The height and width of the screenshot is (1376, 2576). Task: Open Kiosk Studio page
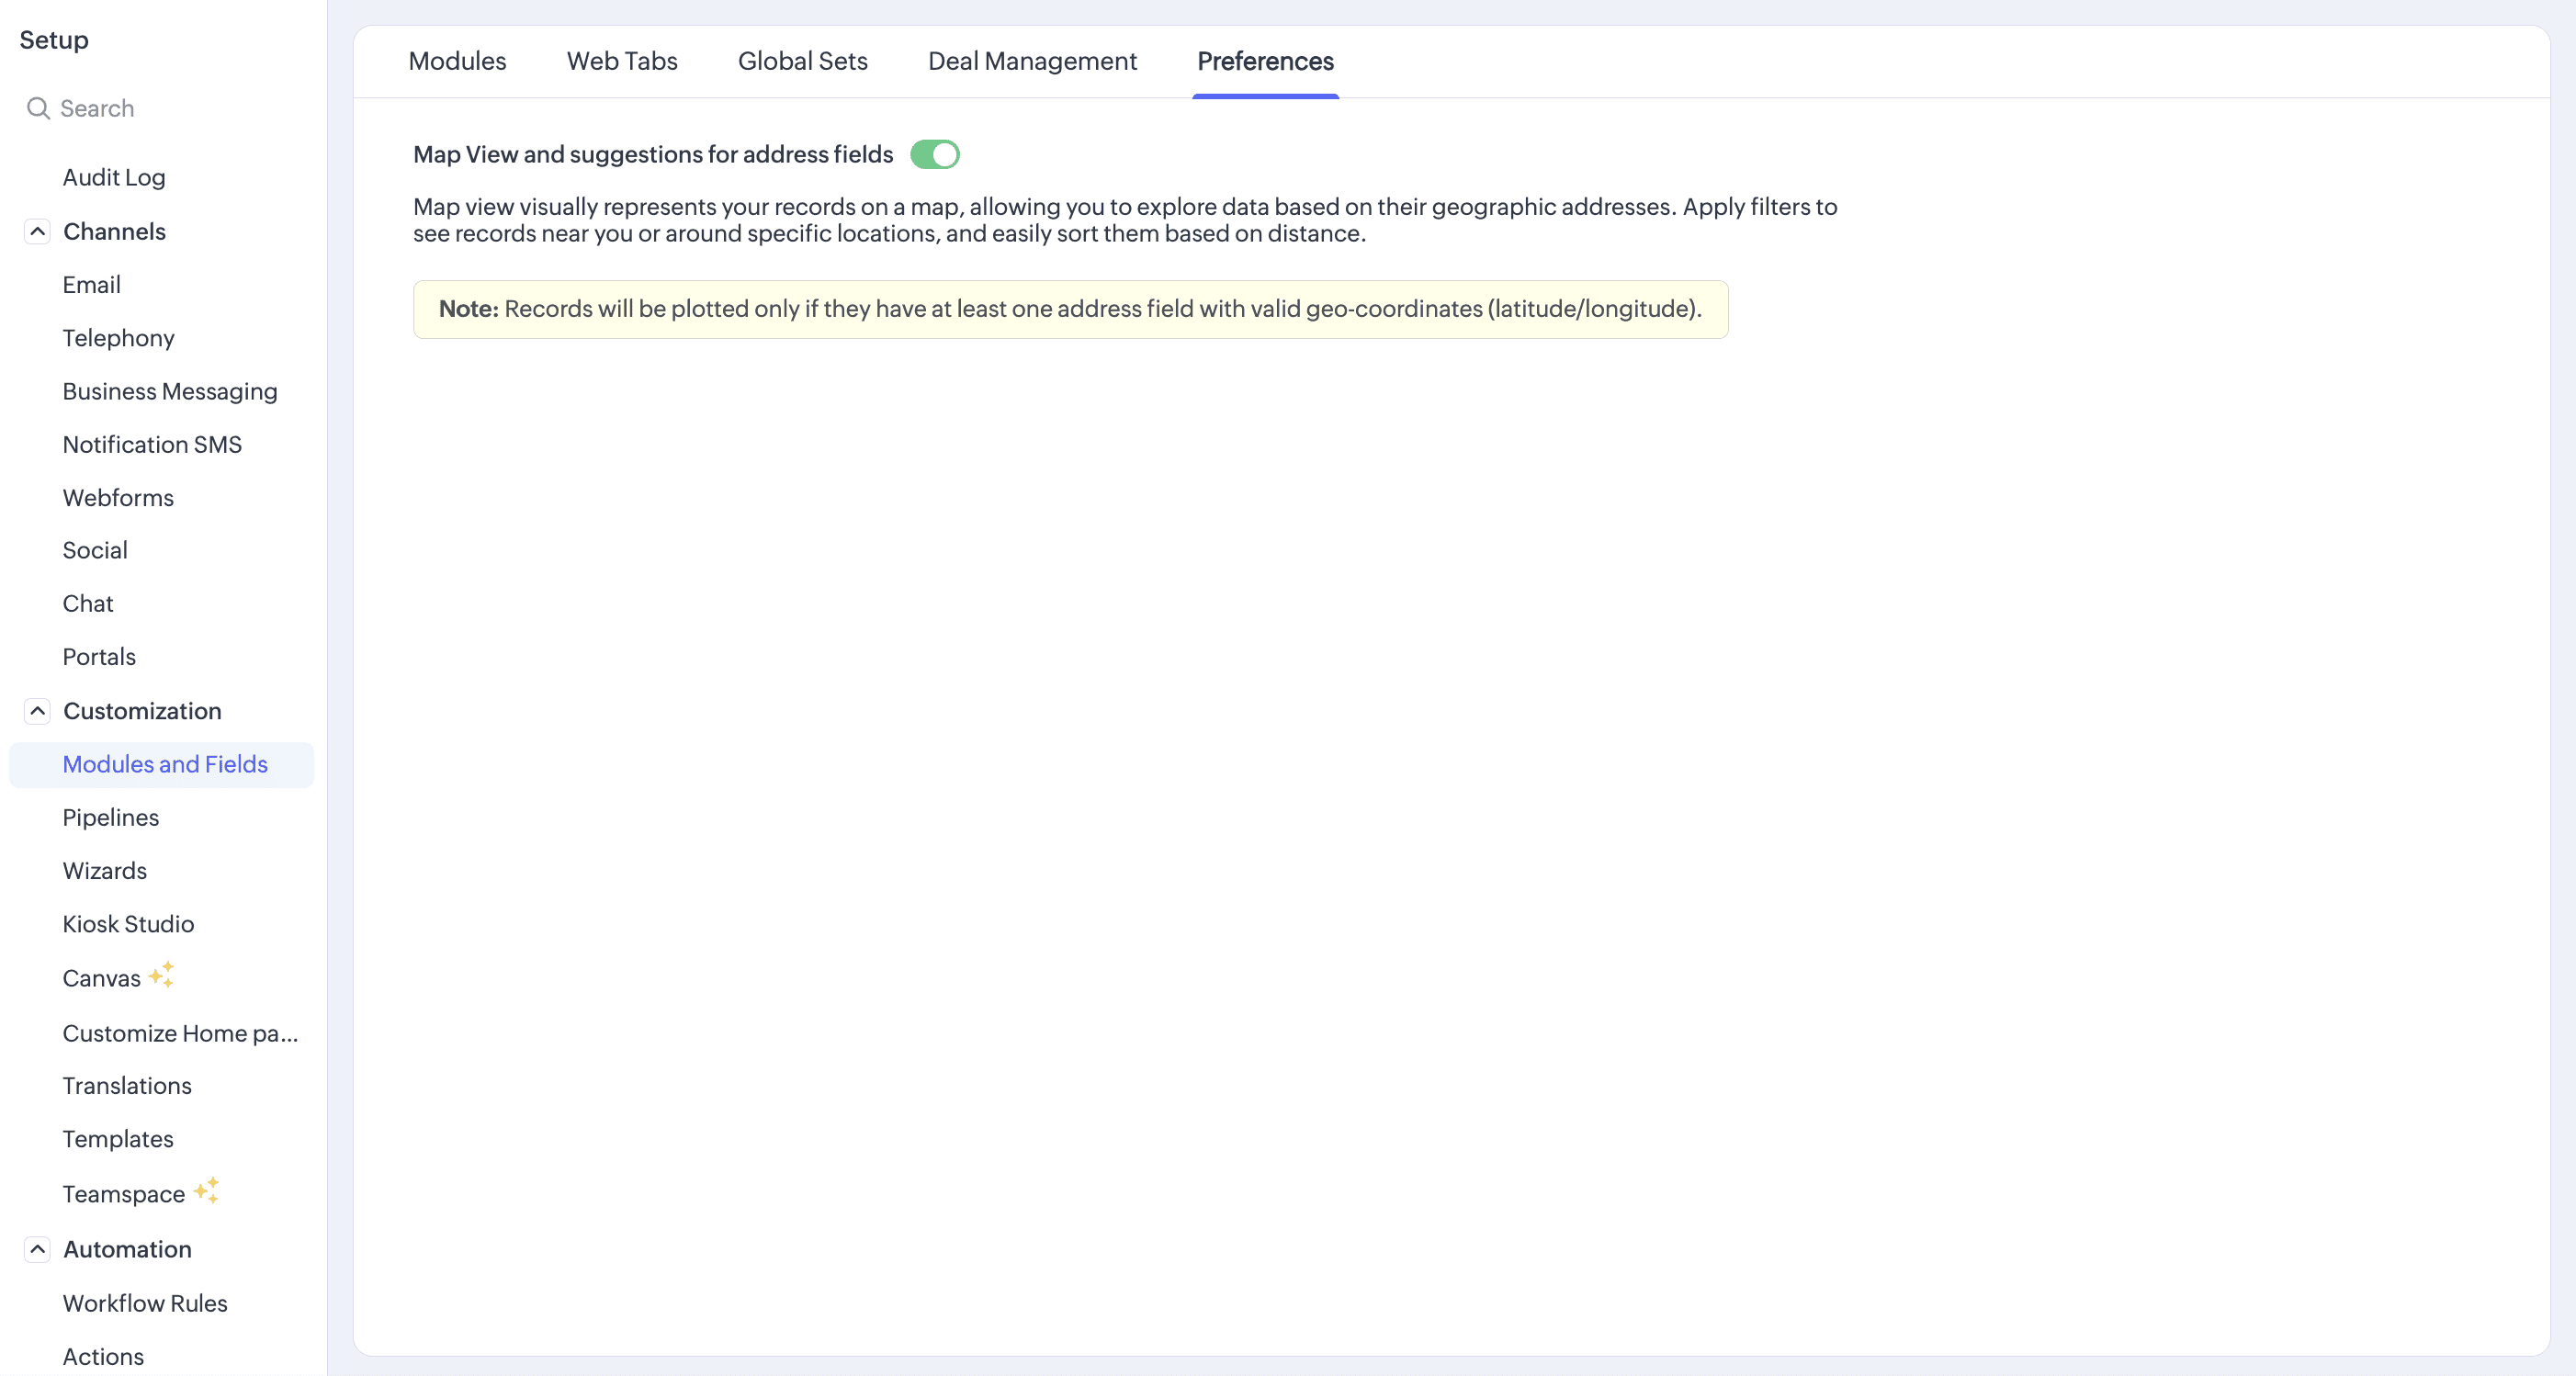128,924
